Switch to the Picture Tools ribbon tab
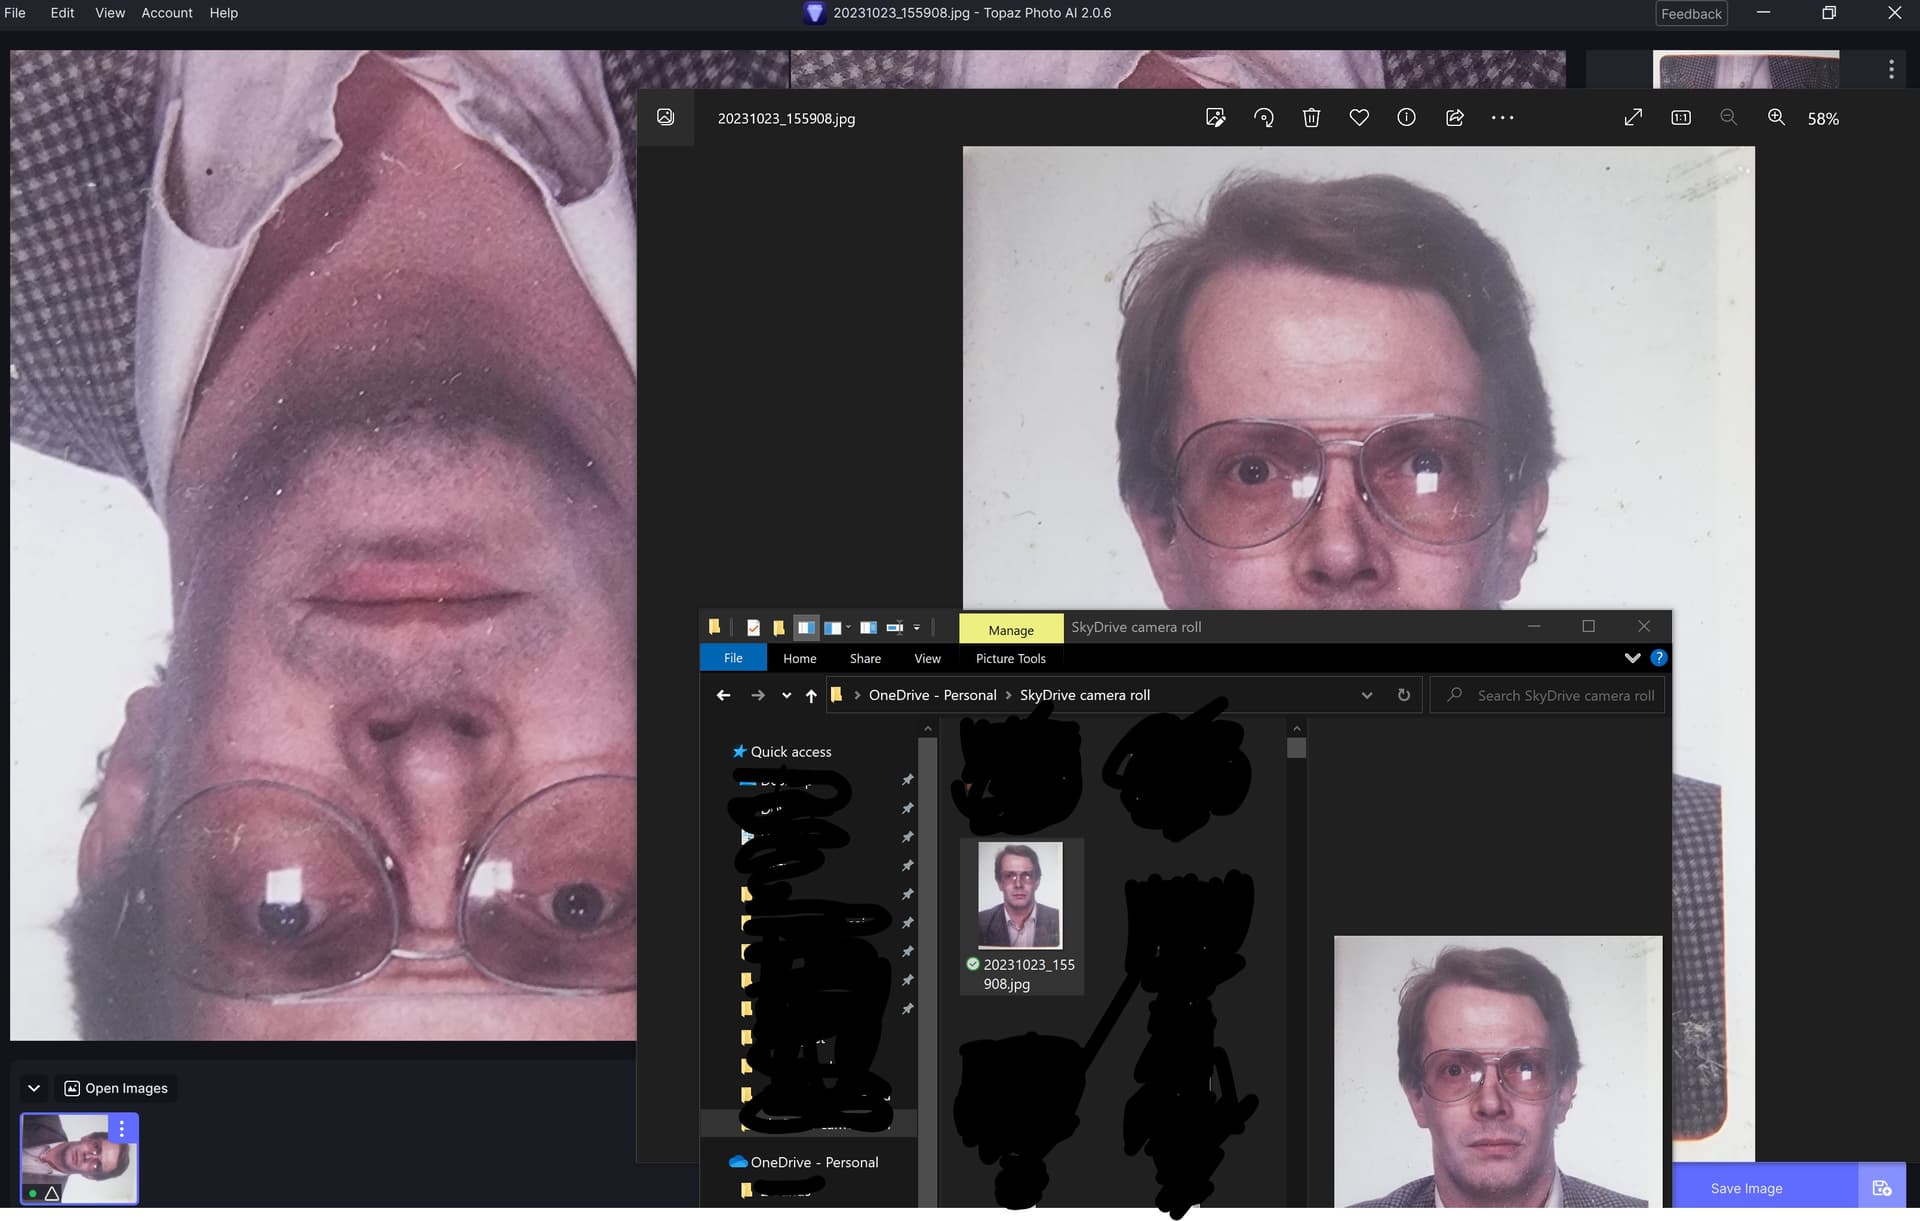The width and height of the screenshot is (1920, 1221). coord(1010,658)
